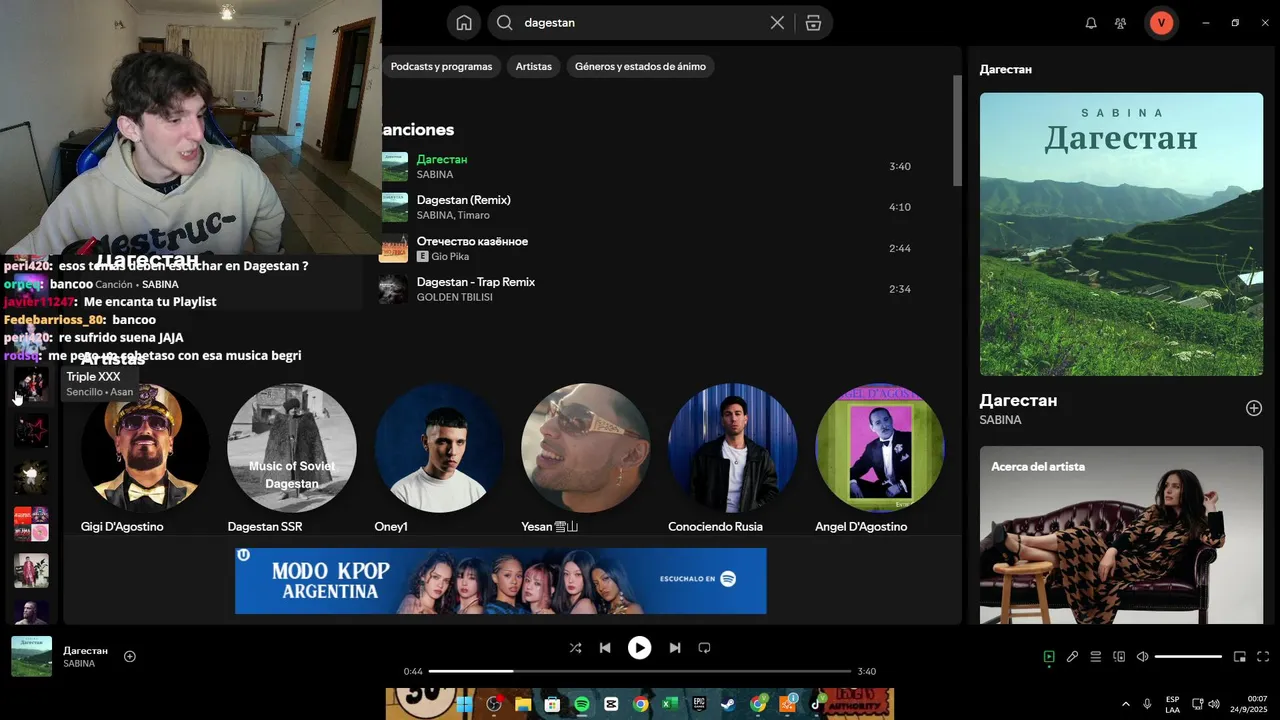Open the user profile avatar V

coord(1161,23)
